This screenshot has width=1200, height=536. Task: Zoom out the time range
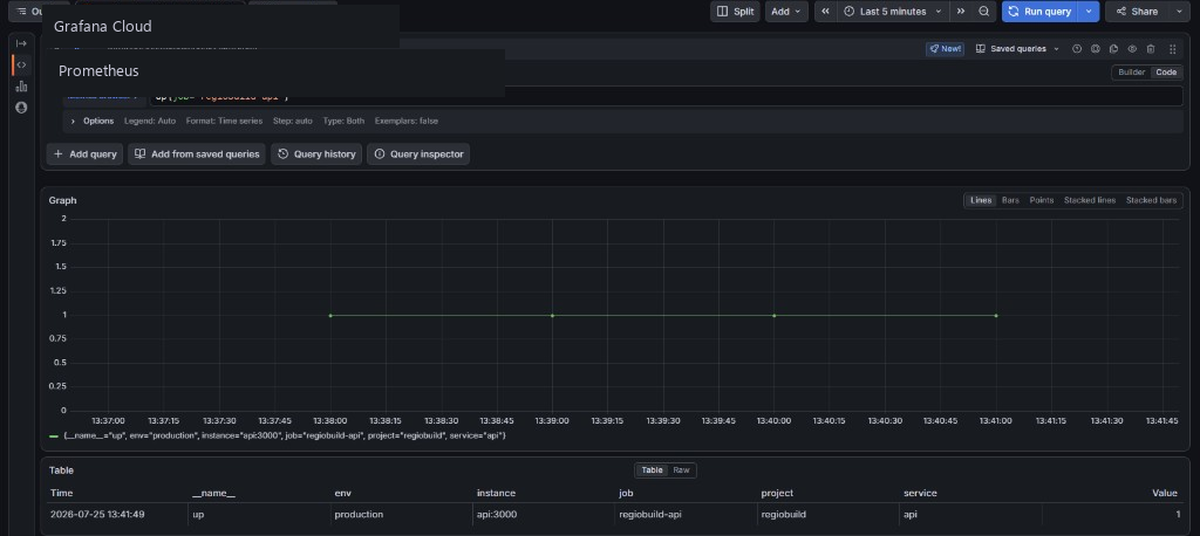(984, 11)
